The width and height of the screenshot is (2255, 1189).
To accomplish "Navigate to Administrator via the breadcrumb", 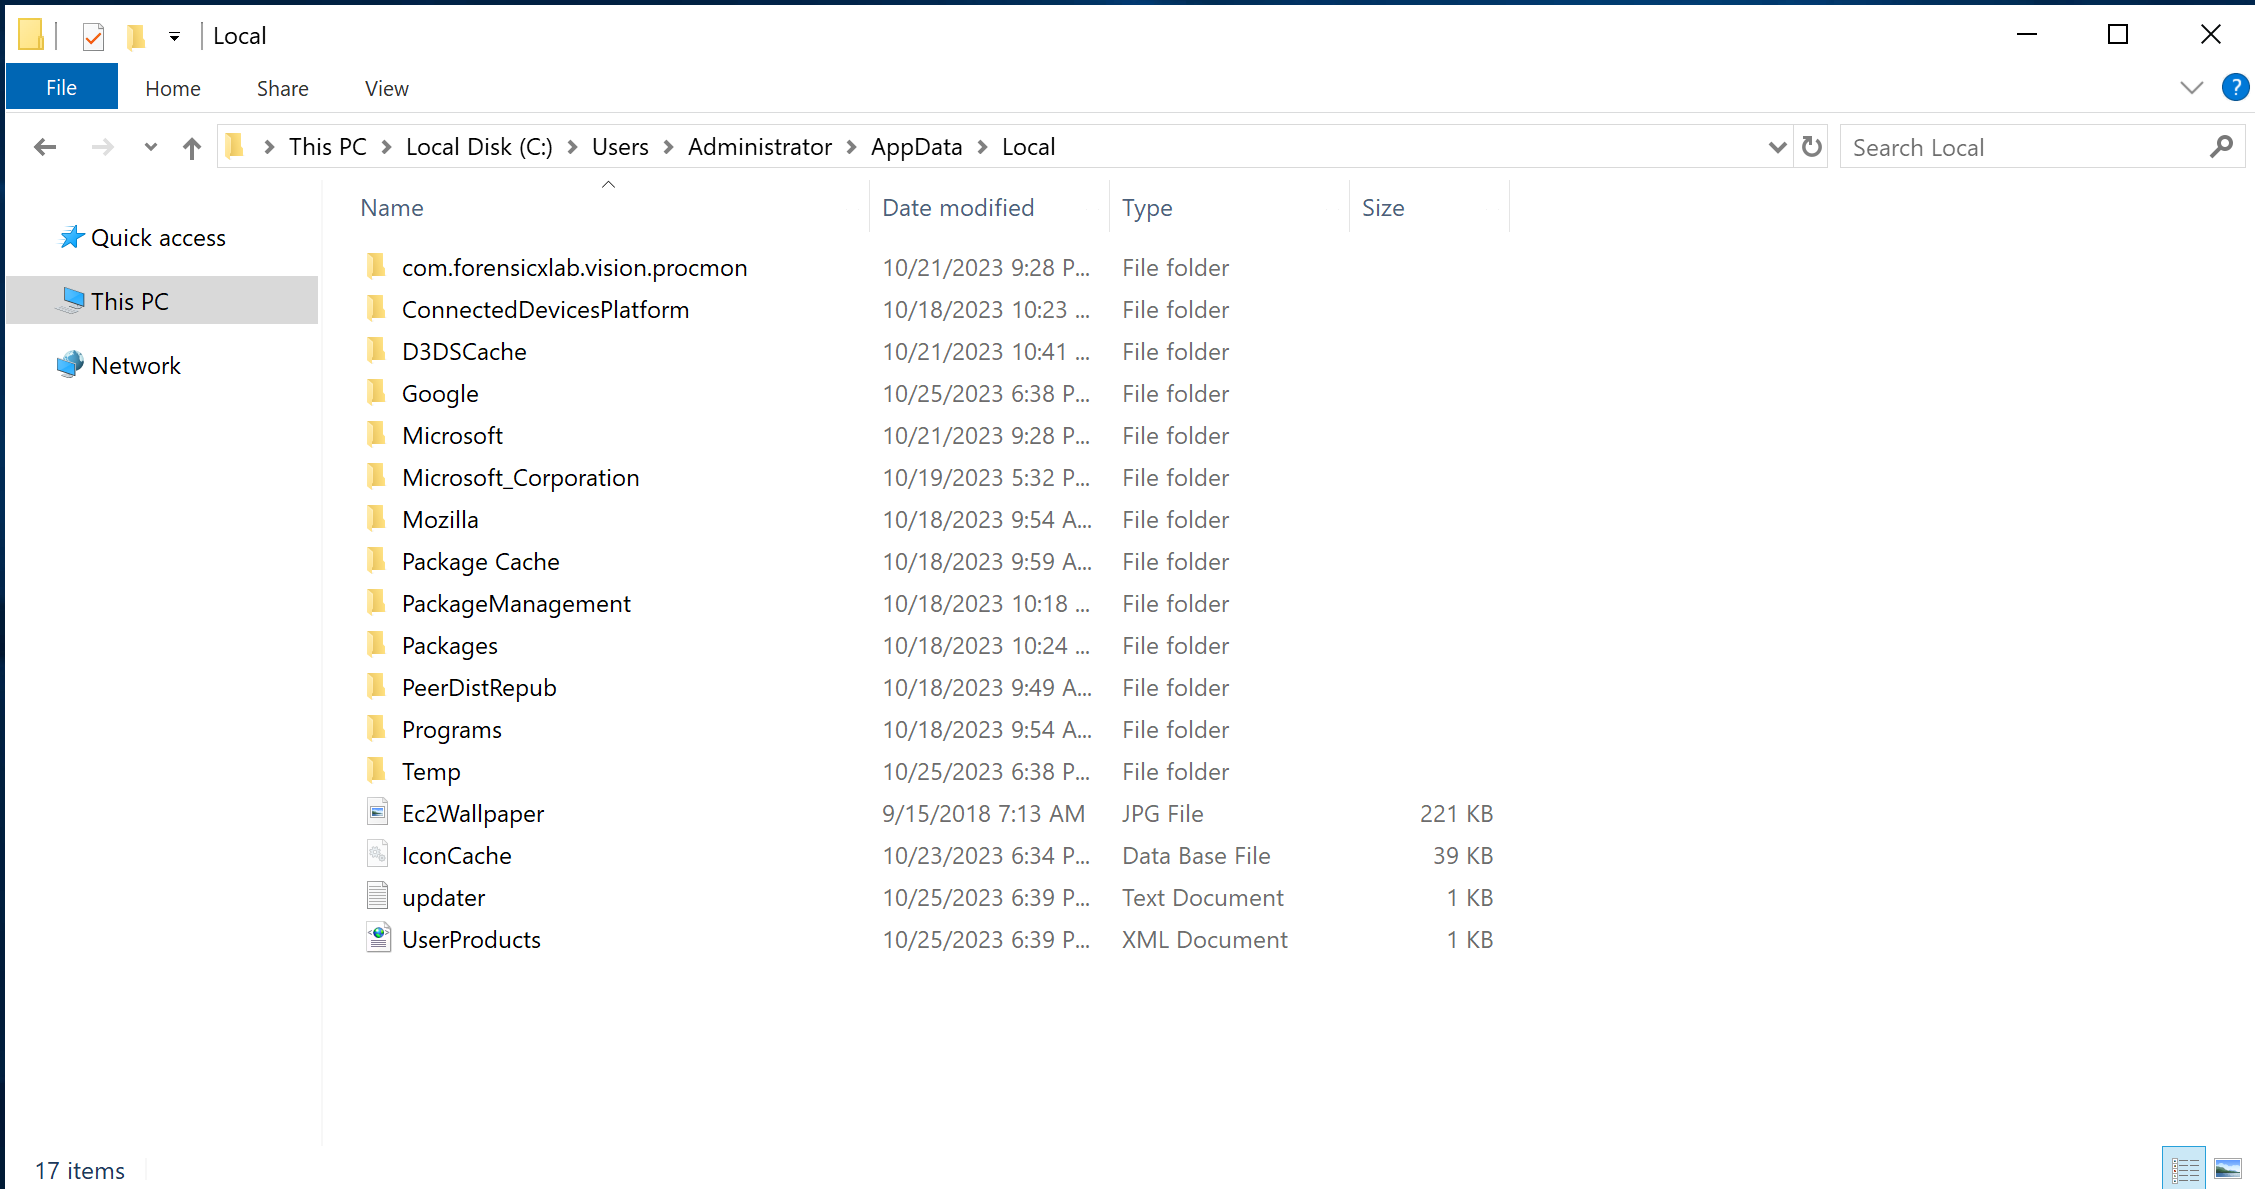I will pyautogui.click(x=760, y=147).
